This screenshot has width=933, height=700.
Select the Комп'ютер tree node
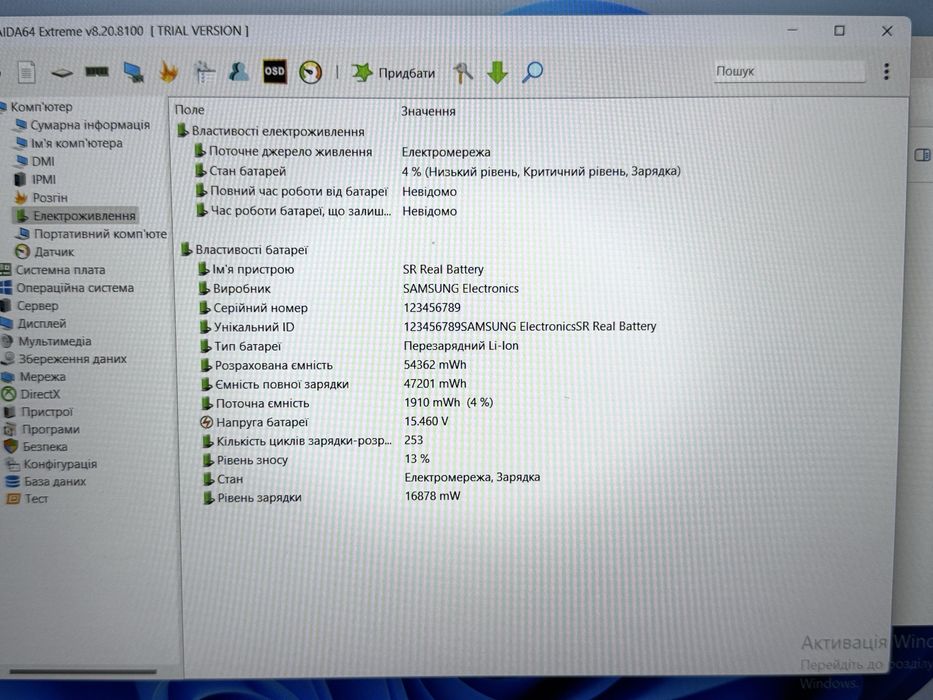pyautogui.click(x=36, y=107)
